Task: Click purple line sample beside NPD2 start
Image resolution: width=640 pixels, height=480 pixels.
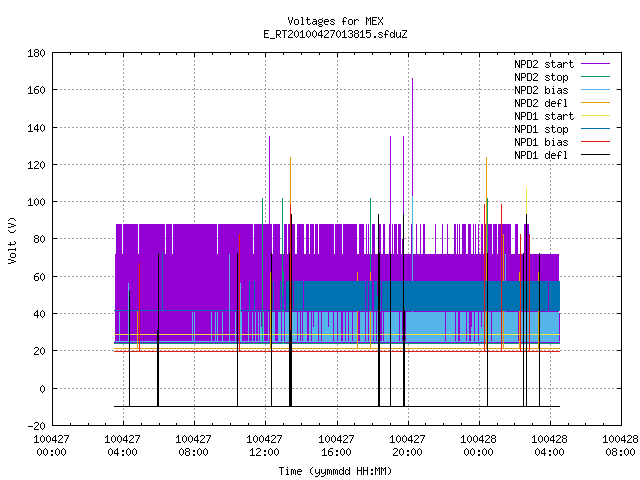Action: [x=595, y=64]
